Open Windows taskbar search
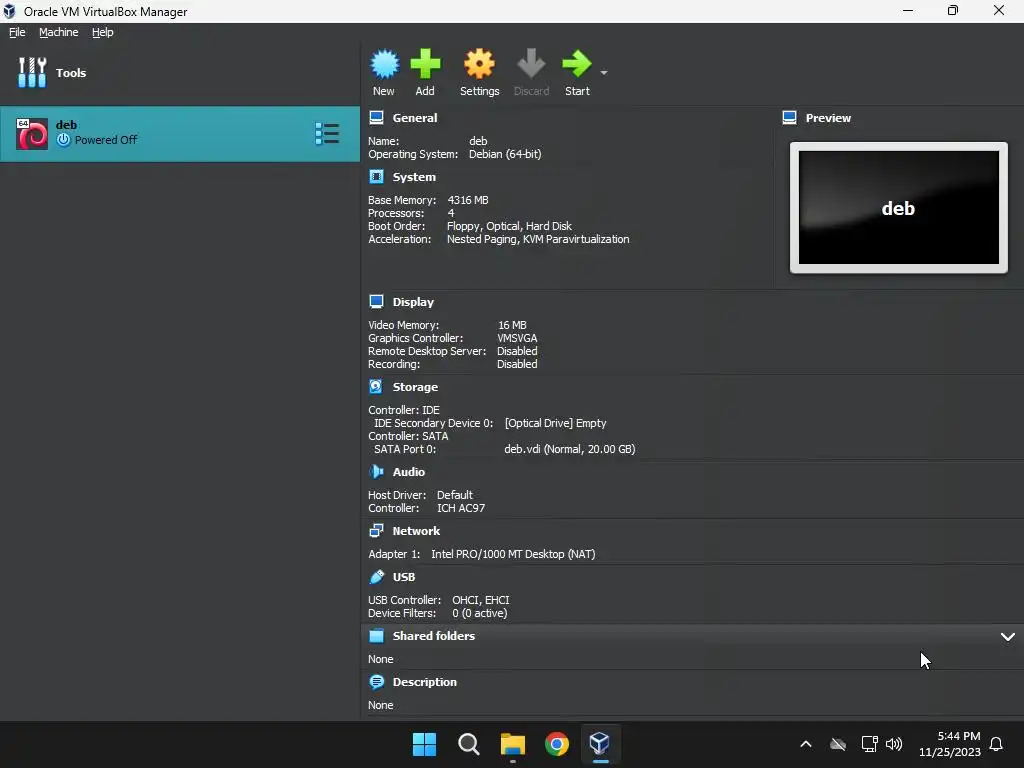The image size is (1024, 768). [x=469, y=744]
